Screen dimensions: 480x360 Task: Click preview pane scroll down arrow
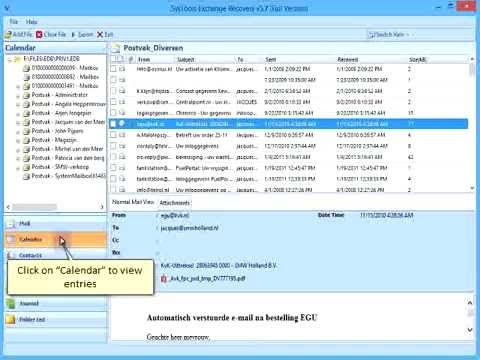470,330
